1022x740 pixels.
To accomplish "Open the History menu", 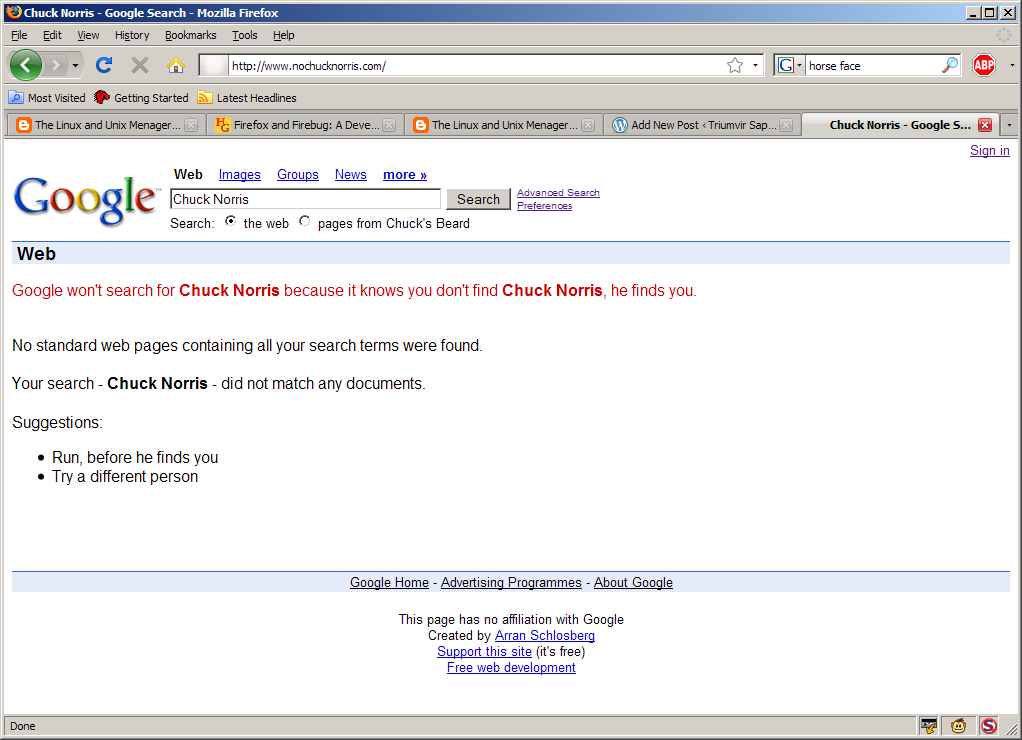I will 132,35.
